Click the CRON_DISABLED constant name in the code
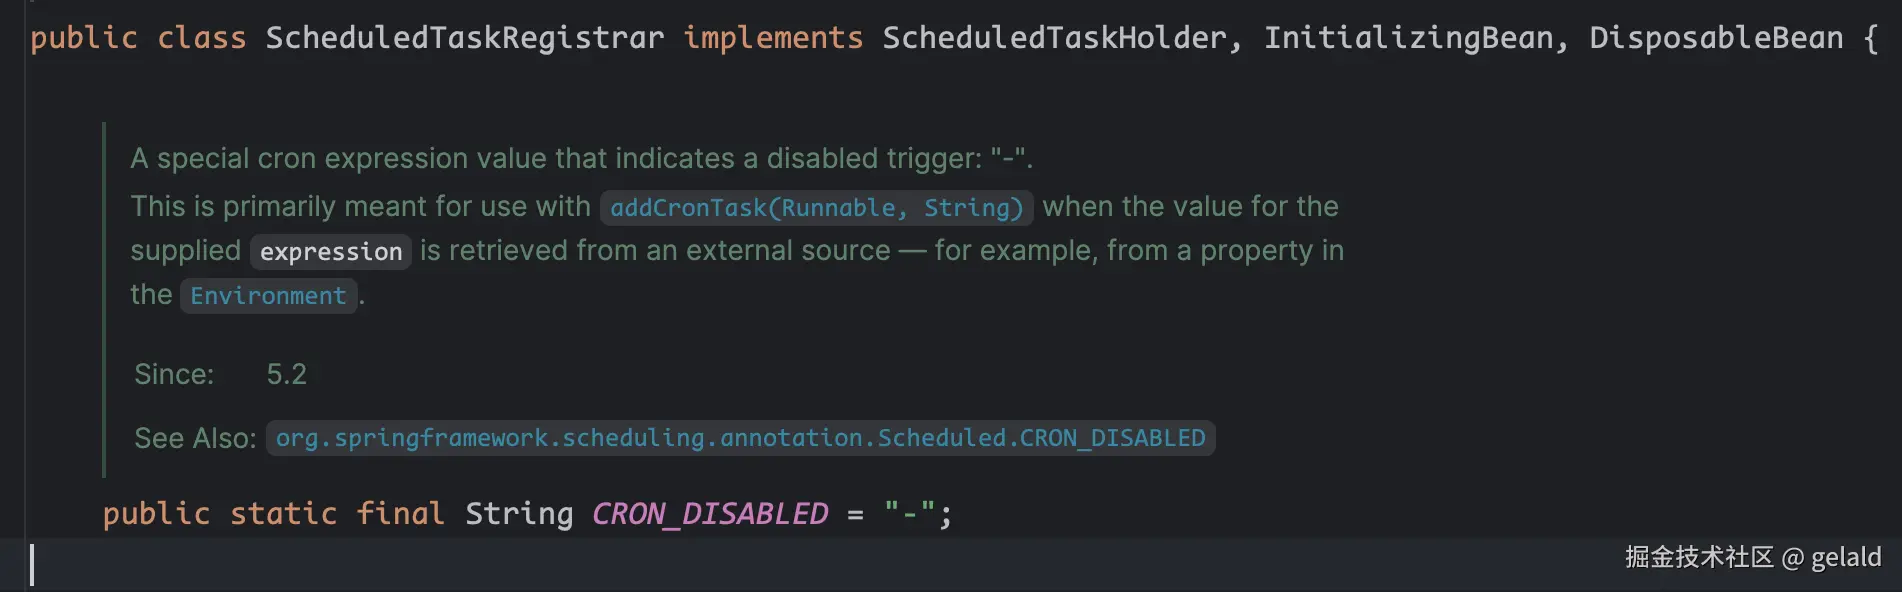The width and height of the screenshot is (1902, 592). 709,514
